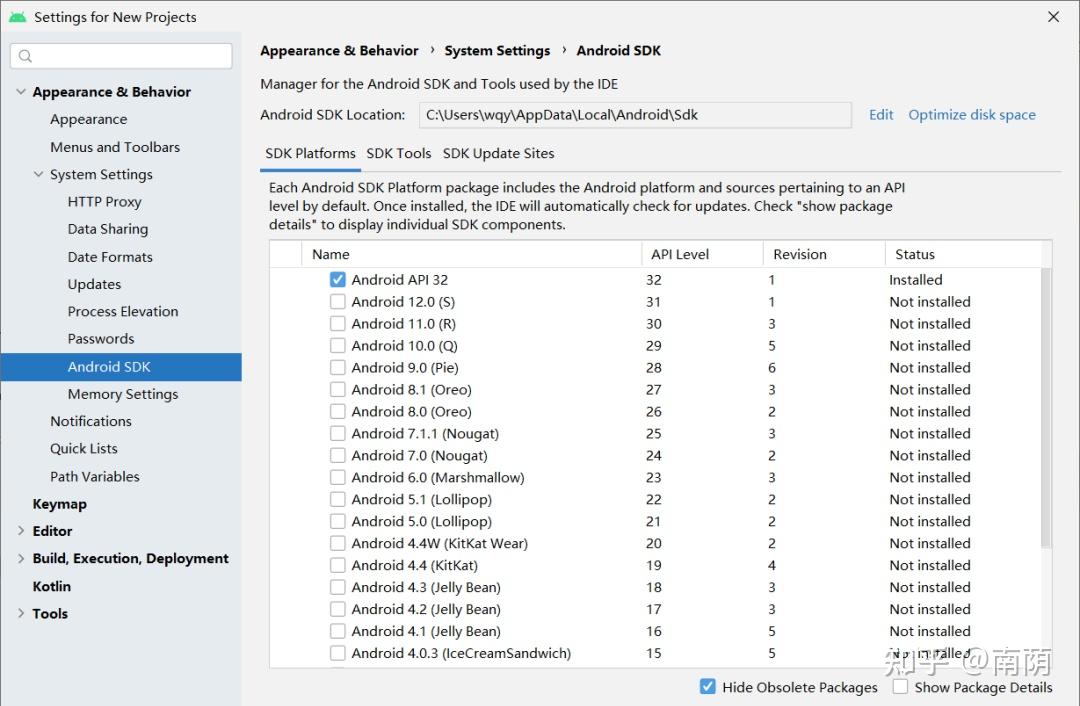
Task: Click the Android Studio logo icon
Action: (x=17, y=17)
